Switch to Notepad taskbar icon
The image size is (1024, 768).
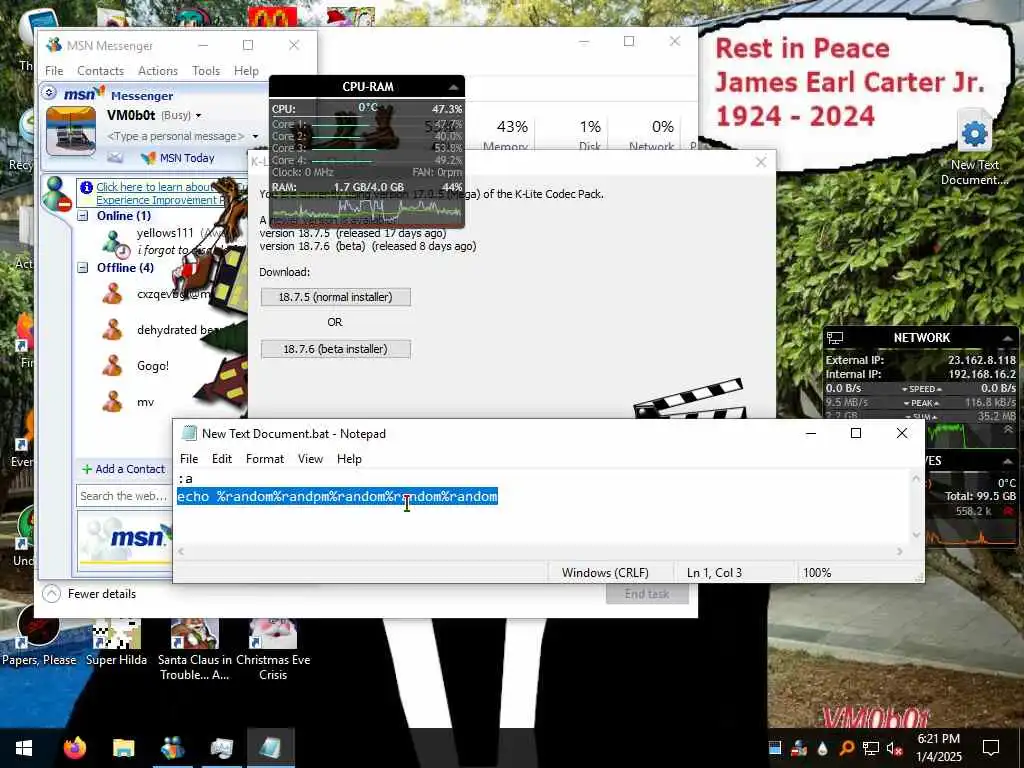point(270,748)
